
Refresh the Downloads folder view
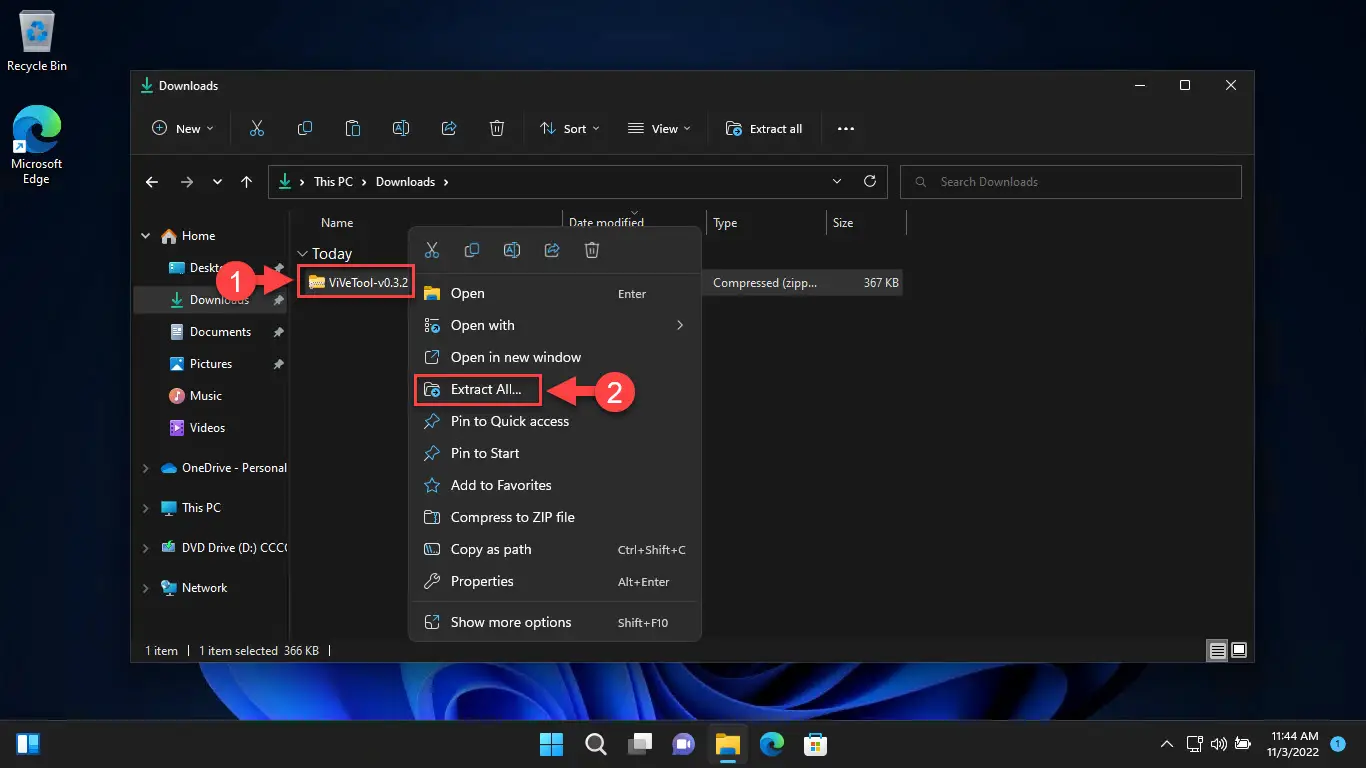coord(870,182)
